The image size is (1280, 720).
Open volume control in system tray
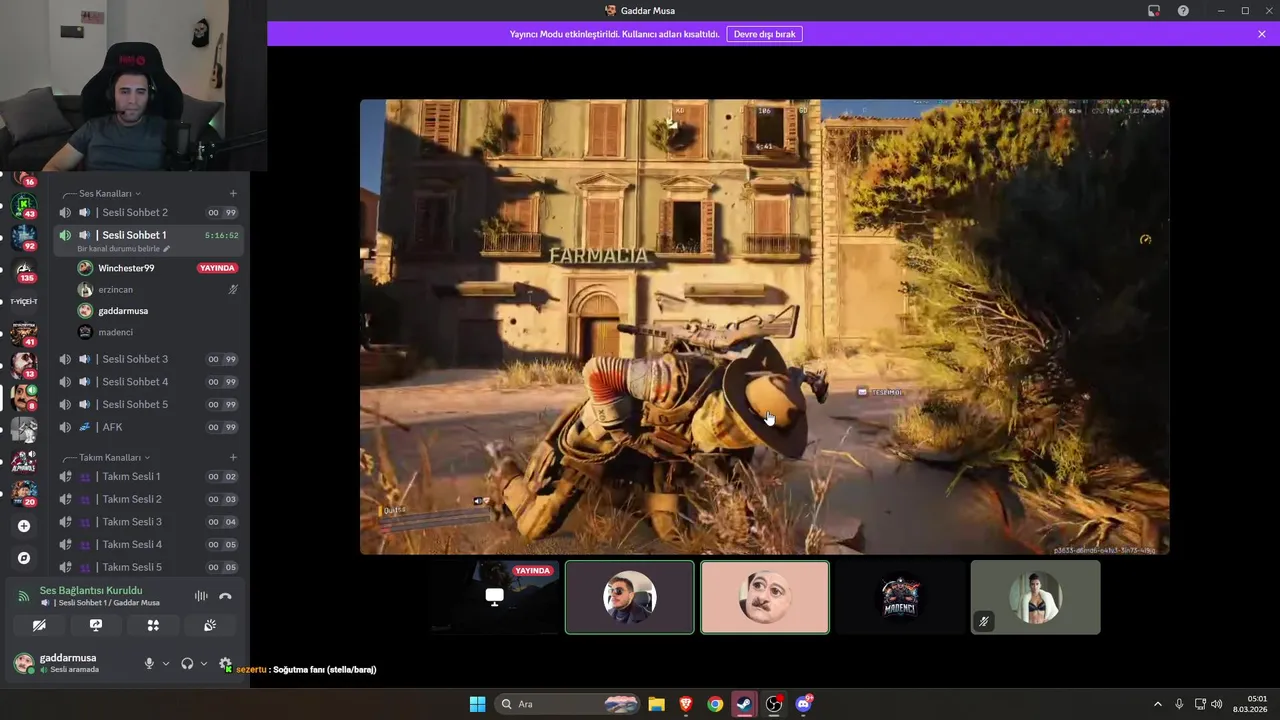pos(1216,704)
